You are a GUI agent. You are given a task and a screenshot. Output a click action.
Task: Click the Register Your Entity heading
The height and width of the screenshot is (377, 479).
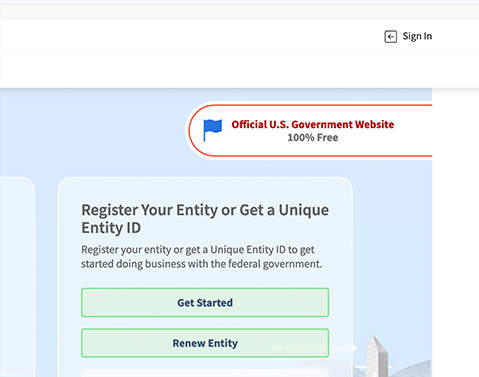pos(205,219)
